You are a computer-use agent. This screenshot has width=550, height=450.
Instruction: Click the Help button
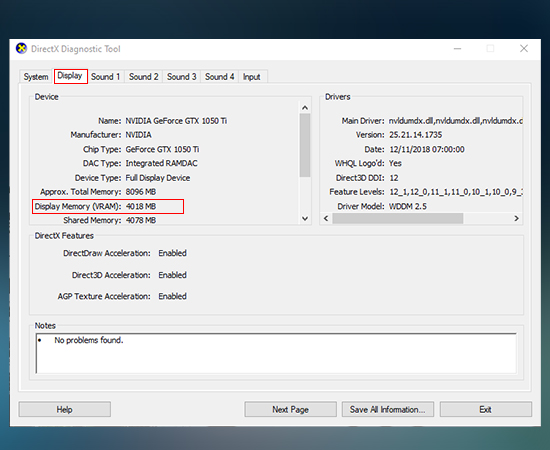click(65, 409)
